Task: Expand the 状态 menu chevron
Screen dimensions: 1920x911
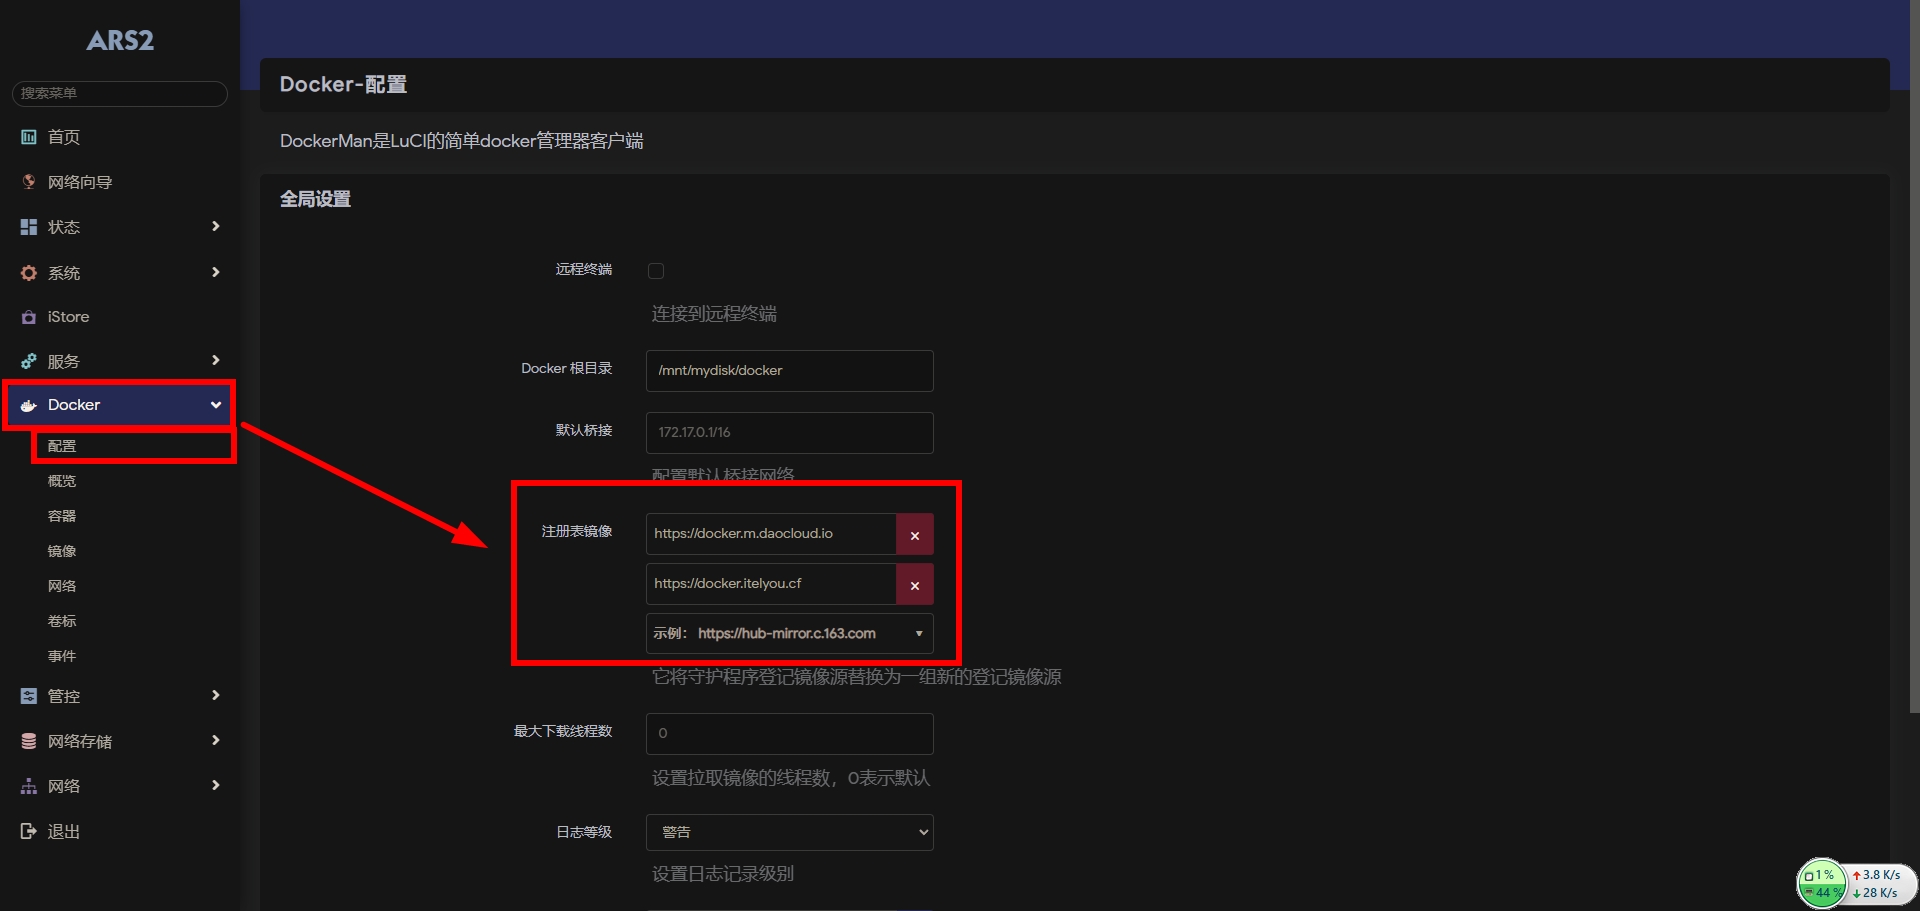Action: pos(215,226)
